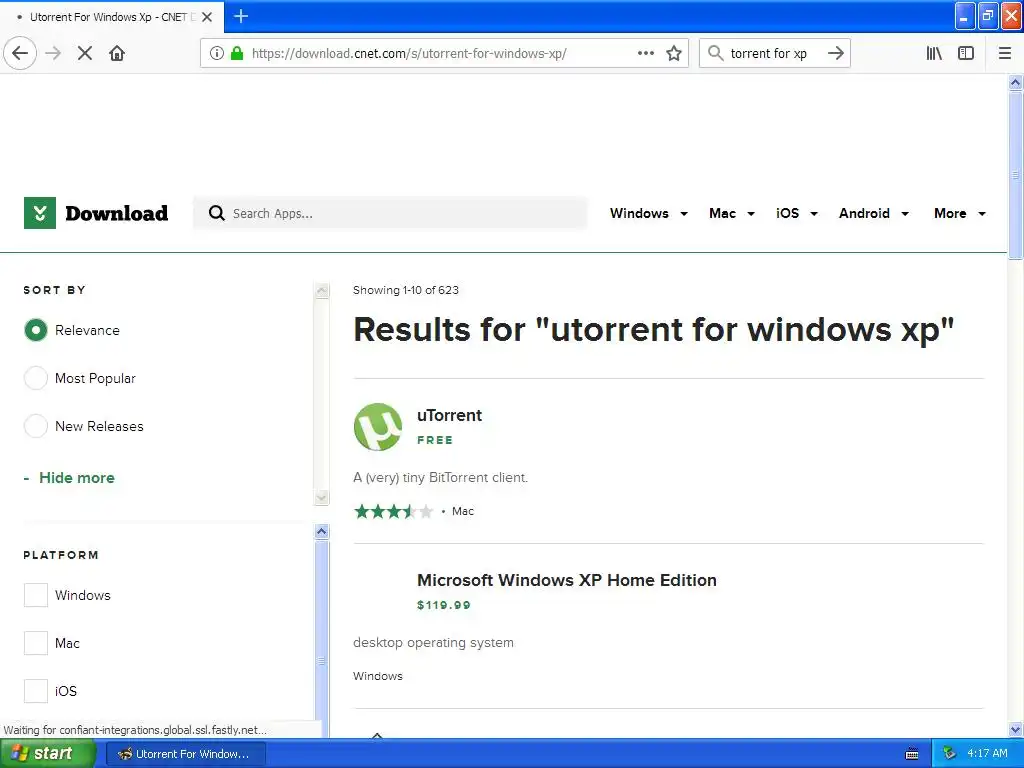
Task: Toggle the sidebar view icon
Action: coord(966,53)
